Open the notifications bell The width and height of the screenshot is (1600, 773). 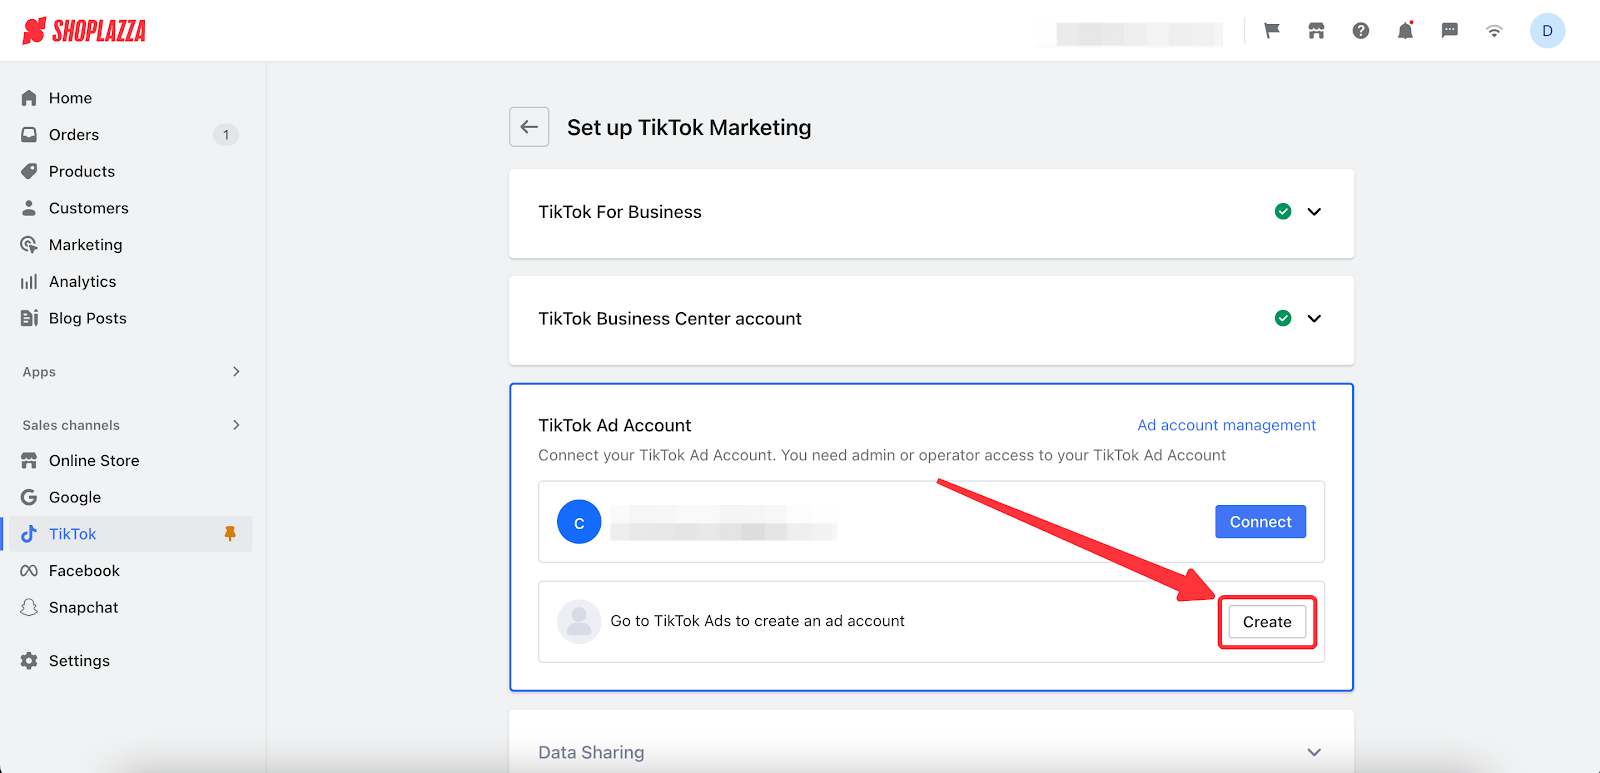coord(1405,31)
